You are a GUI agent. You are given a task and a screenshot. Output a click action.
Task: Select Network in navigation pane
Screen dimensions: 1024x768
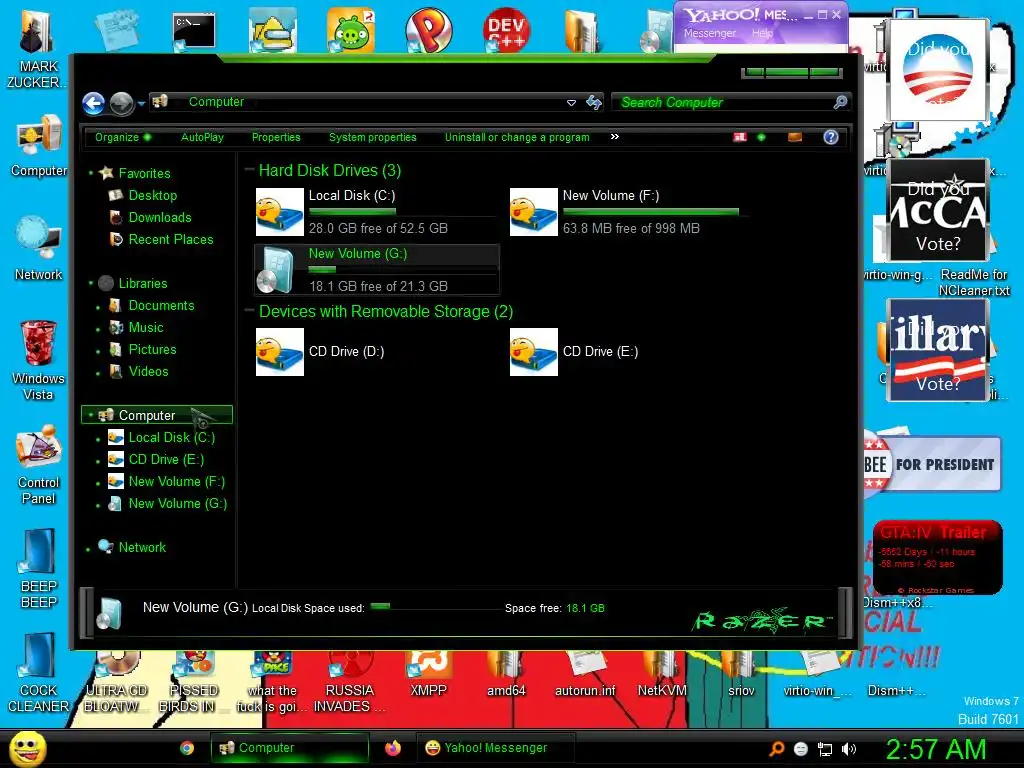[x=142, y=547]
